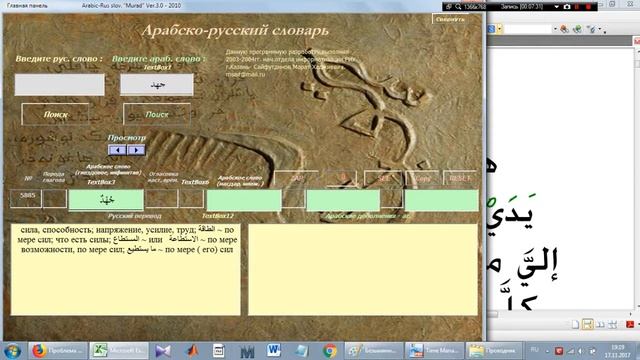Switch to Проводник taskbar window
The height and width of the screenshot is (360, 640).
click(493, 351)
